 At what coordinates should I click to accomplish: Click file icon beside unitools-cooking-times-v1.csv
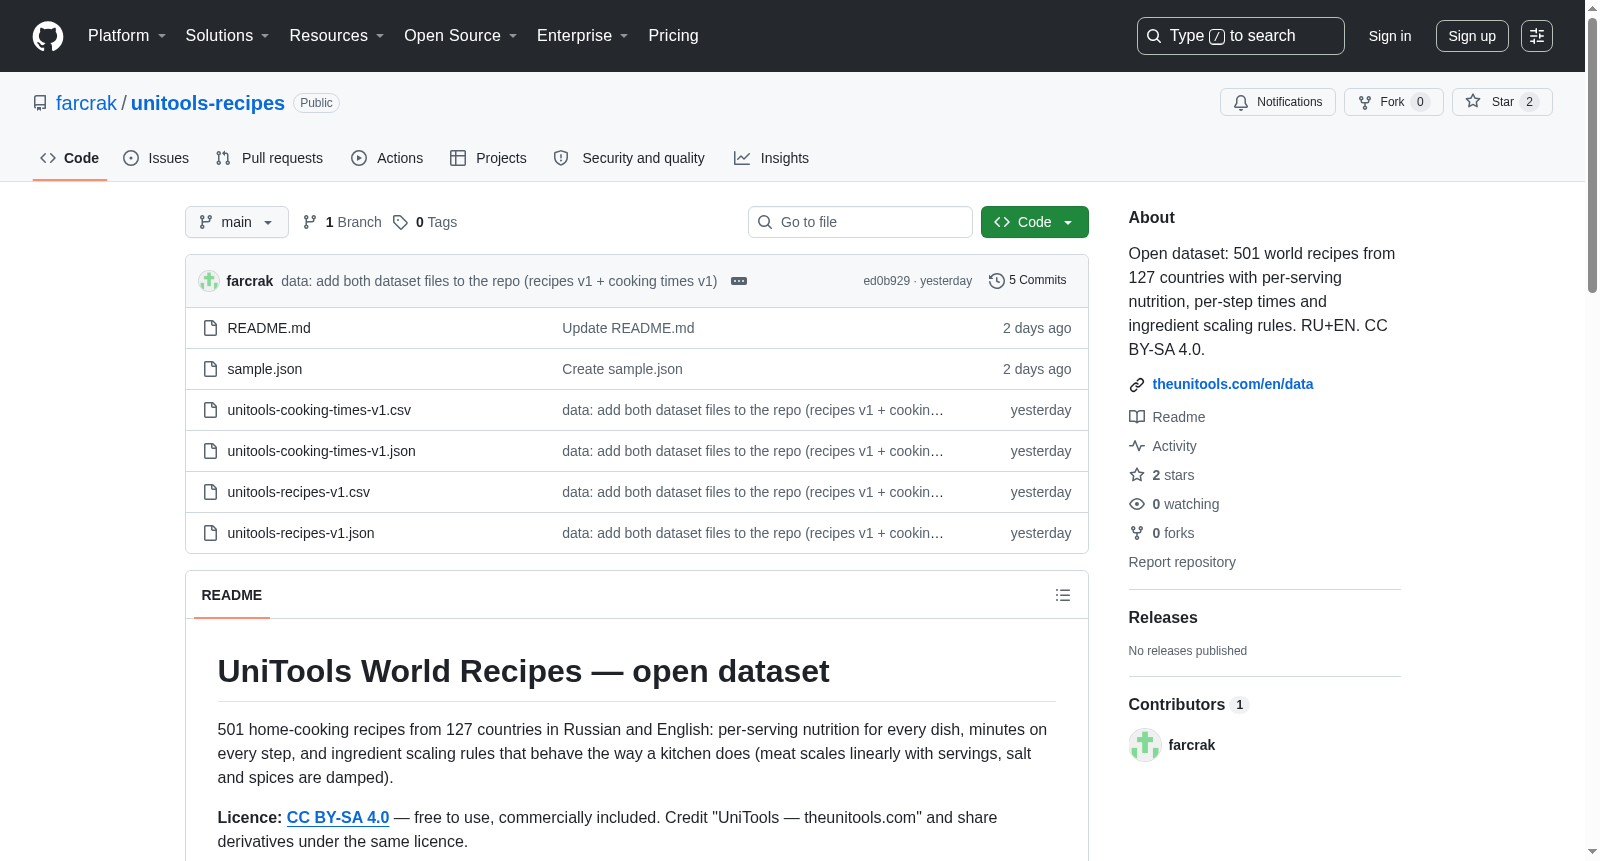click(x=210, y=410)
